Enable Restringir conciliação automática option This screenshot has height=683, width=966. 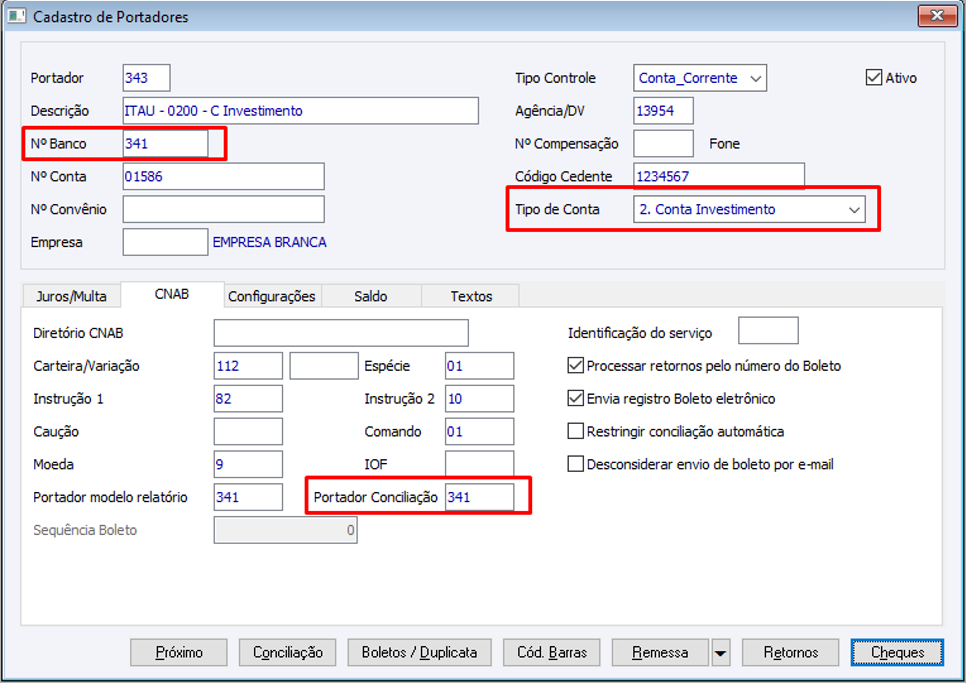coord(575,432)
